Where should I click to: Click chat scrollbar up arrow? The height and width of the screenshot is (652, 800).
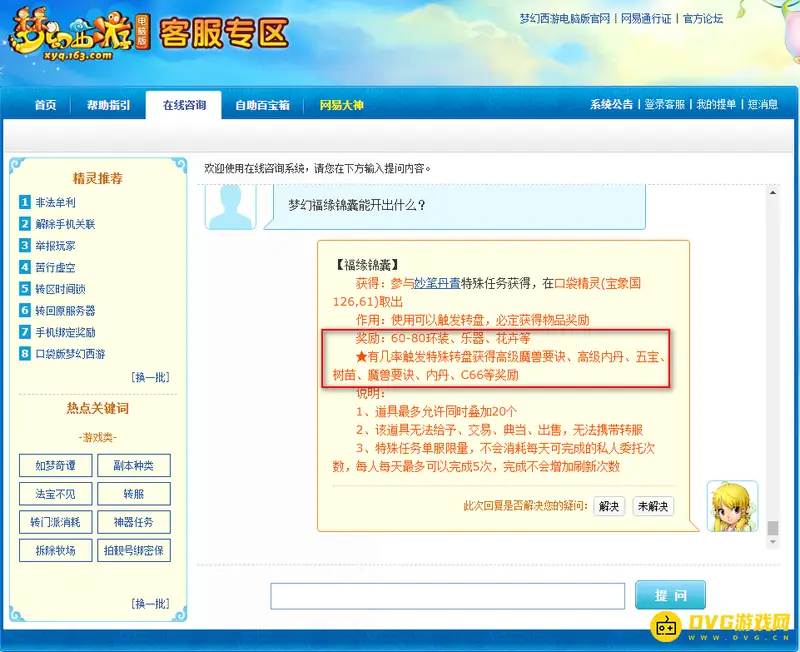[773, 192]
